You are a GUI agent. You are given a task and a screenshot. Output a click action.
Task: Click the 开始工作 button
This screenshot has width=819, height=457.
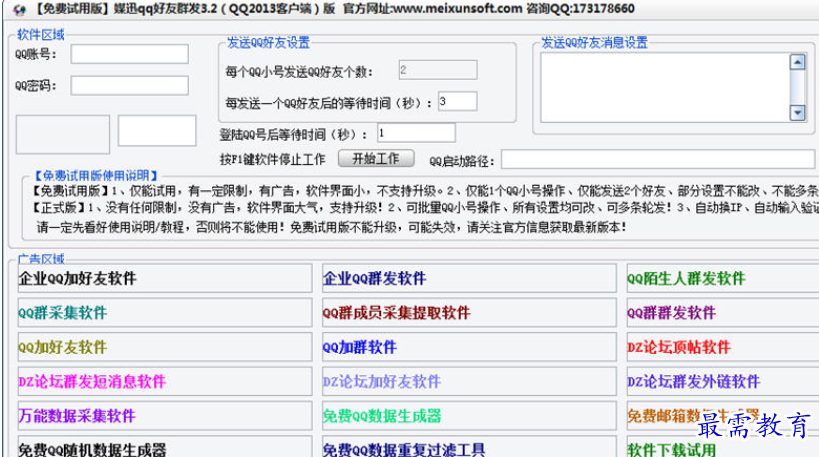tap(376, 159)
